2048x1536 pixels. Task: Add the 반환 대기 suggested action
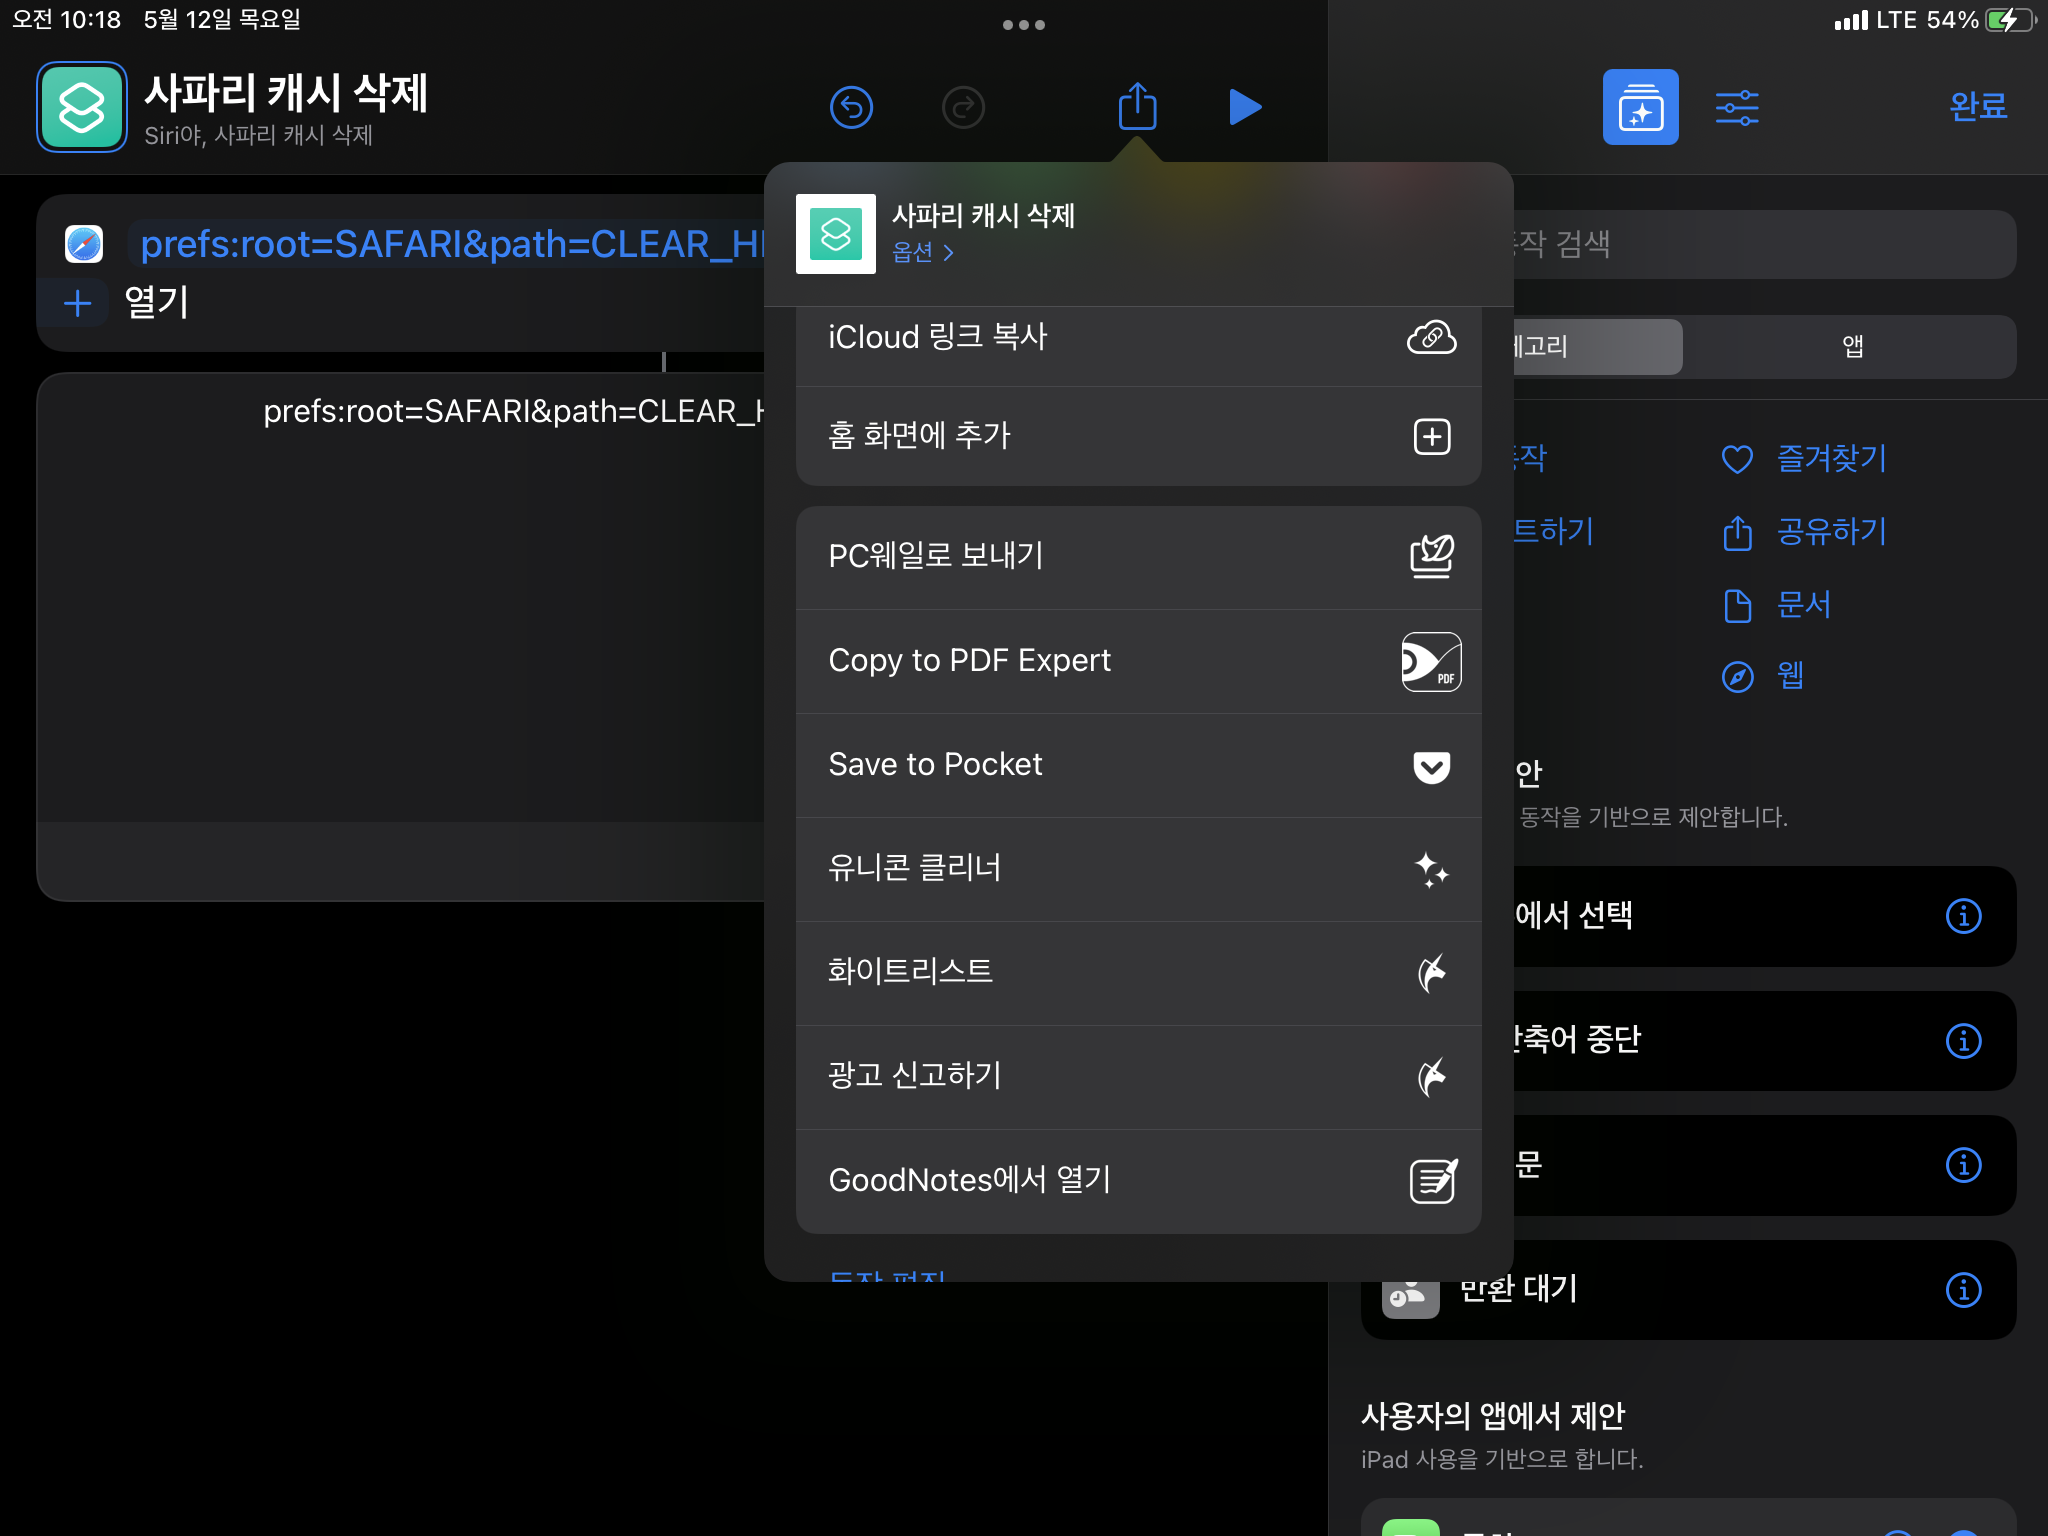click(x=1688, y=1290)
